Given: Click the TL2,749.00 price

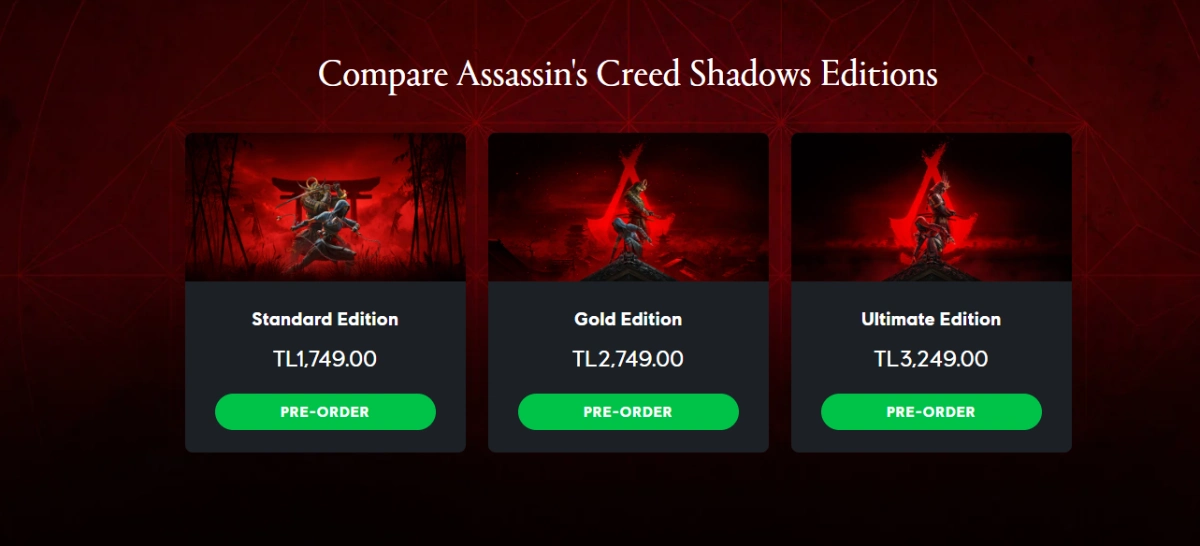Looking at the screenshot, I should 628,359.
